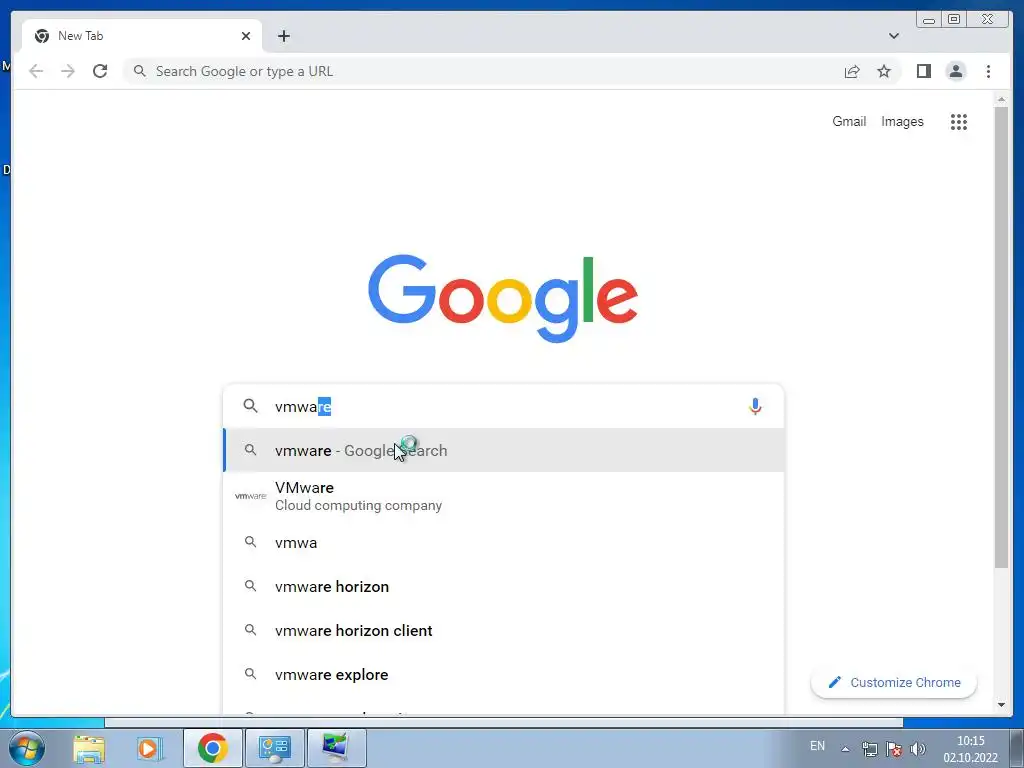The image size is (1024, 768).
Task: Click the EN language indicator
Action: (x=817, y=746)
